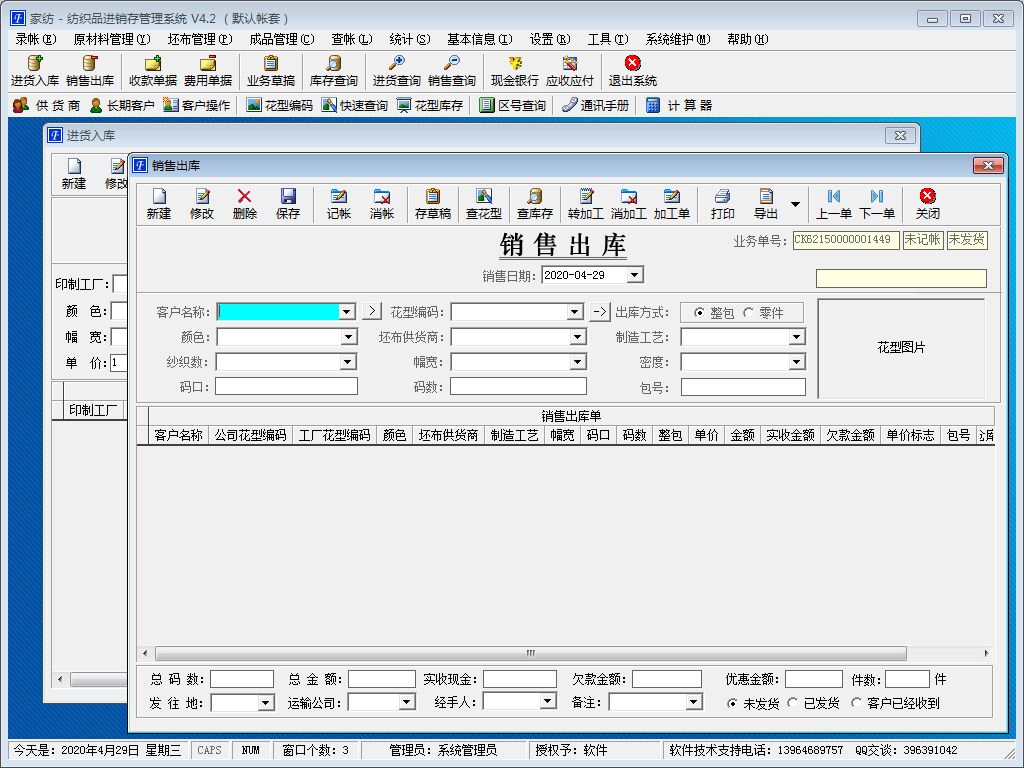1024x768 pixels.
Task: Click 查库存 icon
Action: (x=535, y=204)
